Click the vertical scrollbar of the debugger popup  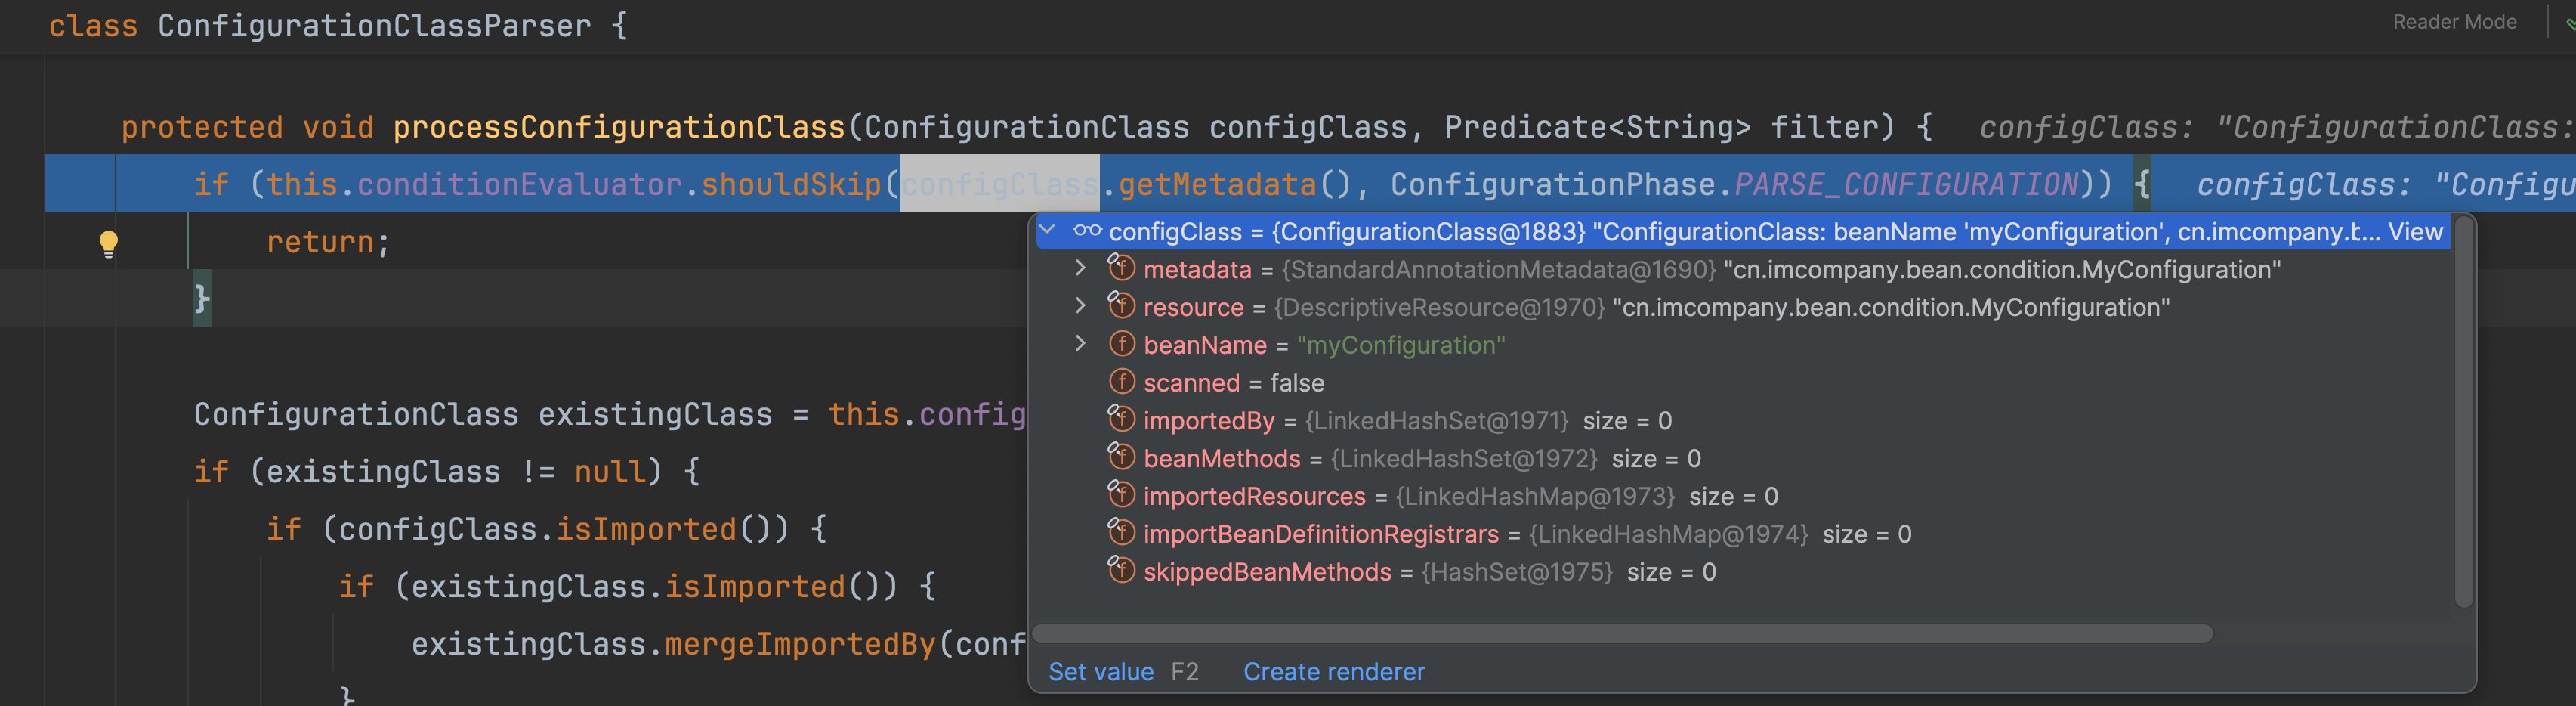click(2463, 411)
